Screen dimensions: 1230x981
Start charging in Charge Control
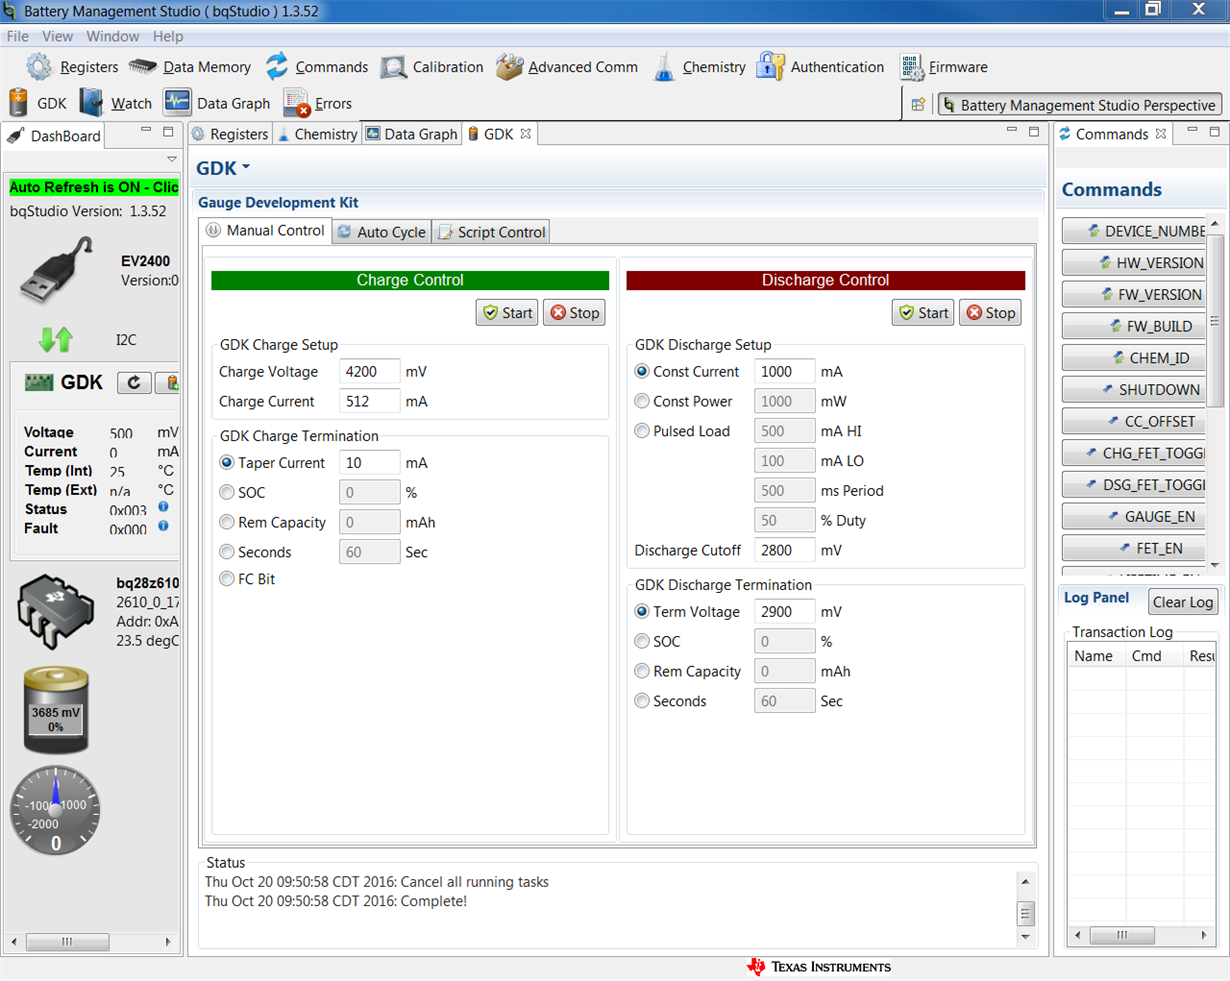pyautogui.click(x=507, y=313)
